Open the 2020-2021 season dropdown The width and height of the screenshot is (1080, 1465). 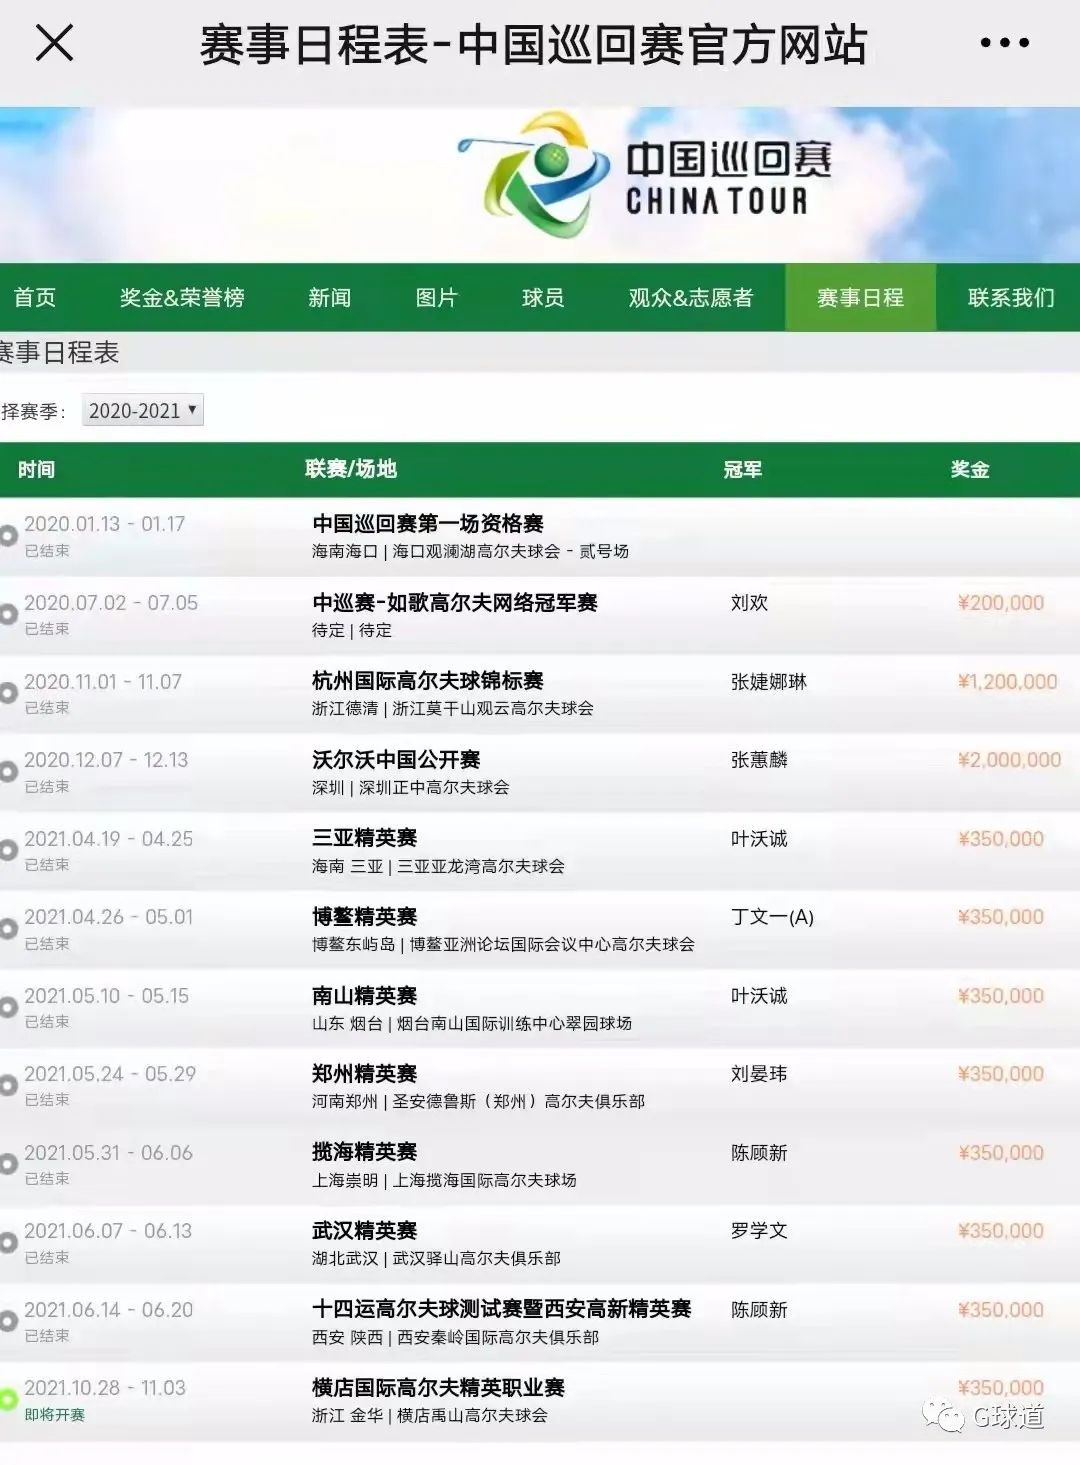point(143,410)
